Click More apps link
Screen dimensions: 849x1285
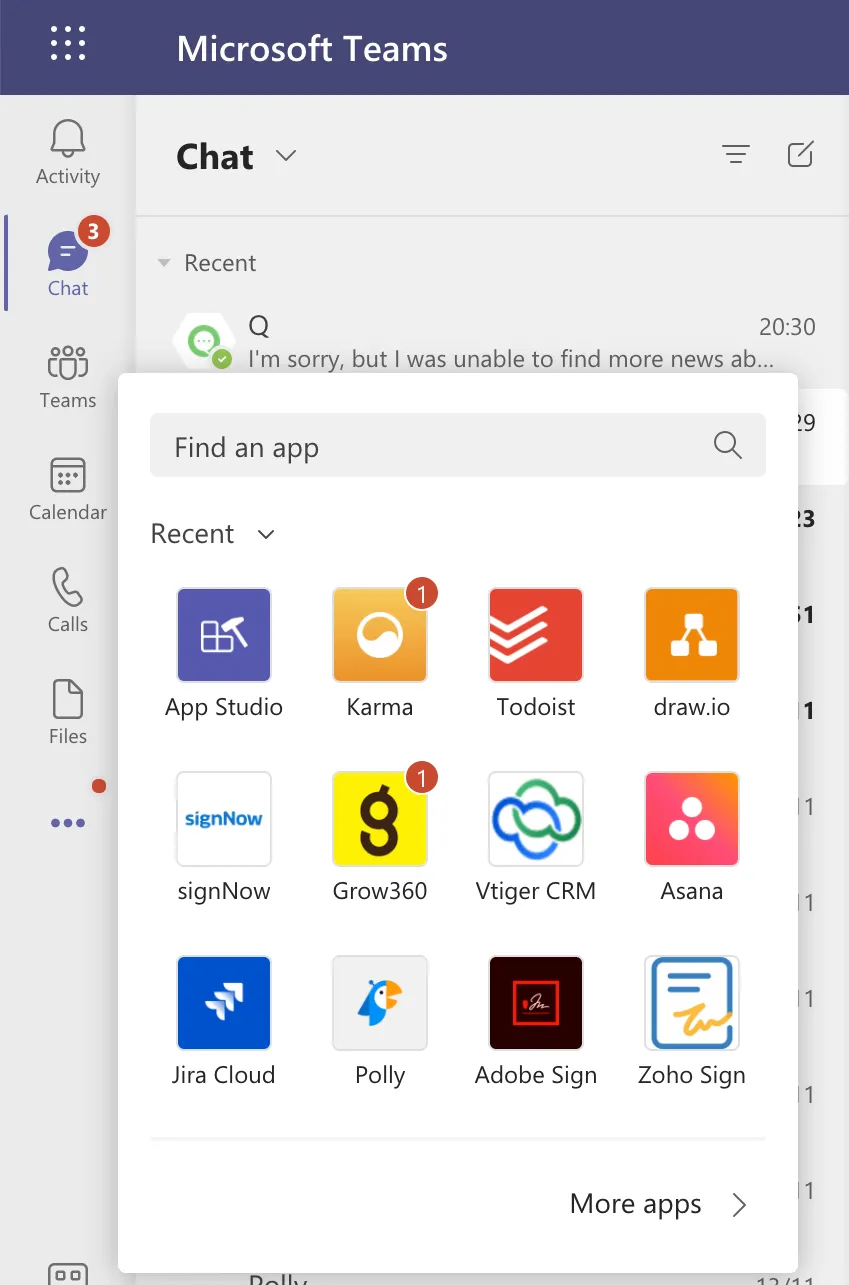point(658,1204)
